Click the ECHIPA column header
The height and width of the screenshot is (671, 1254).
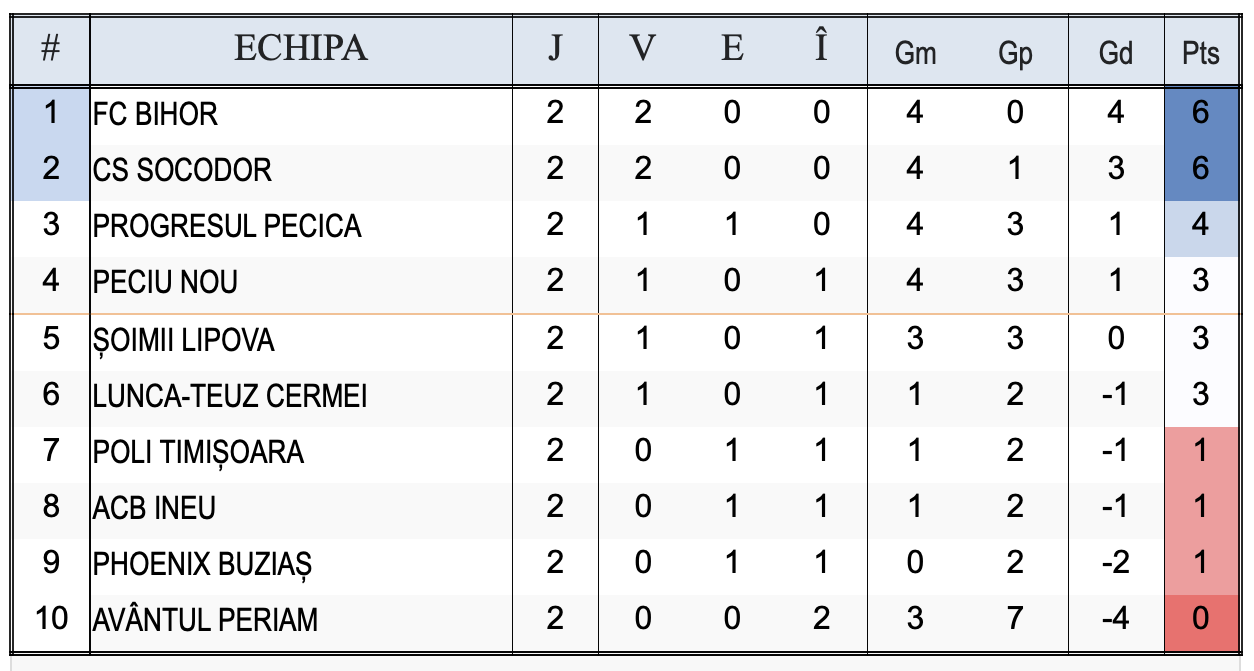(x=301, y=49)
